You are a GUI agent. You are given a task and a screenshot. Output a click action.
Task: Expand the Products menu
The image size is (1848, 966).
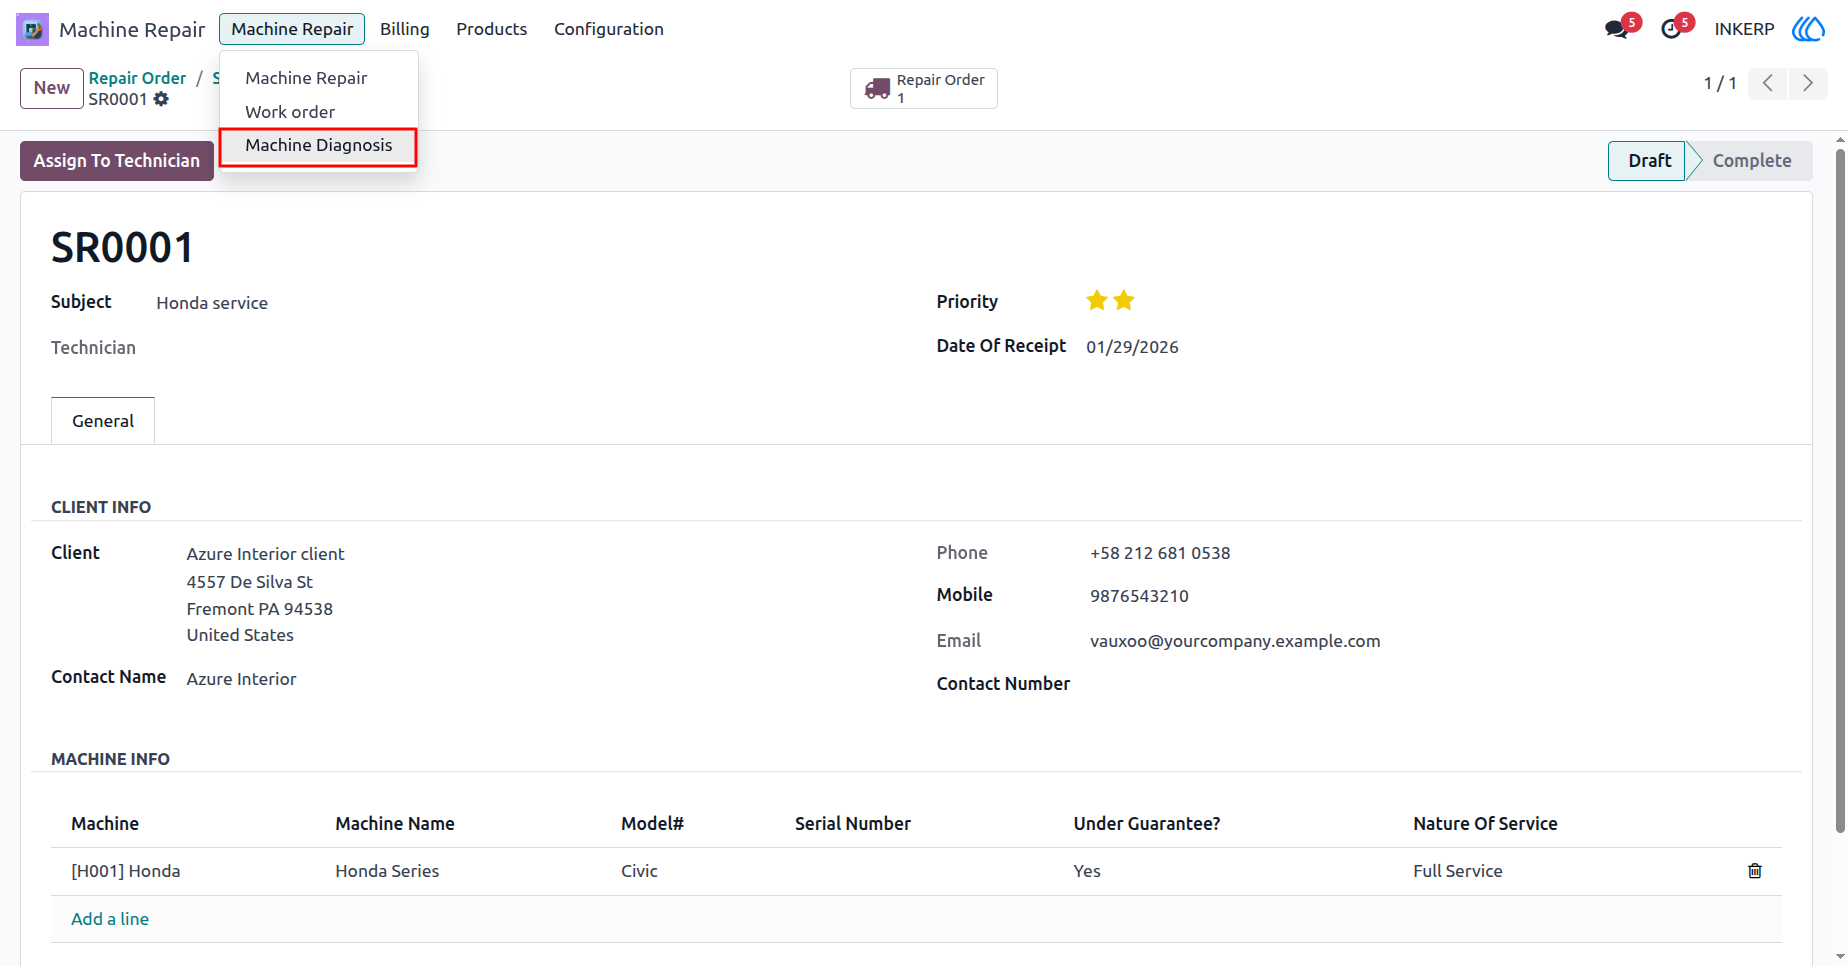pos(491,29)
